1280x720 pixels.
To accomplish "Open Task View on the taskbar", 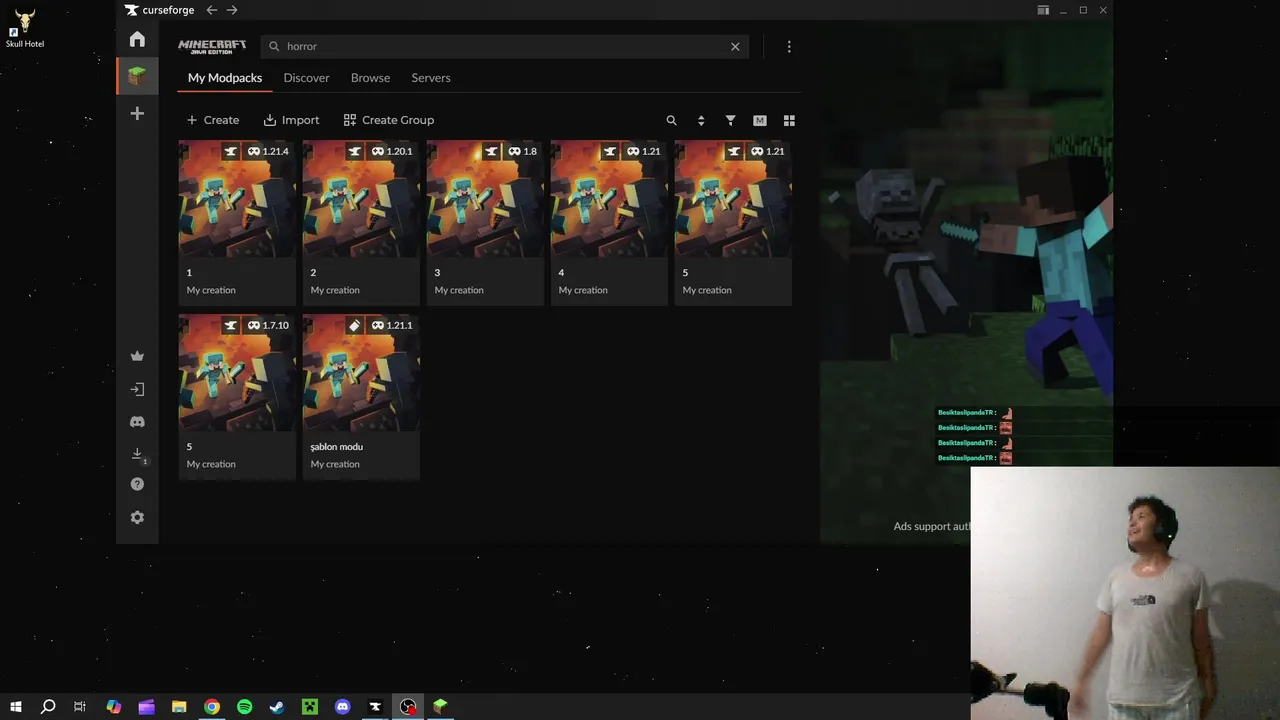I will [80, 707].
